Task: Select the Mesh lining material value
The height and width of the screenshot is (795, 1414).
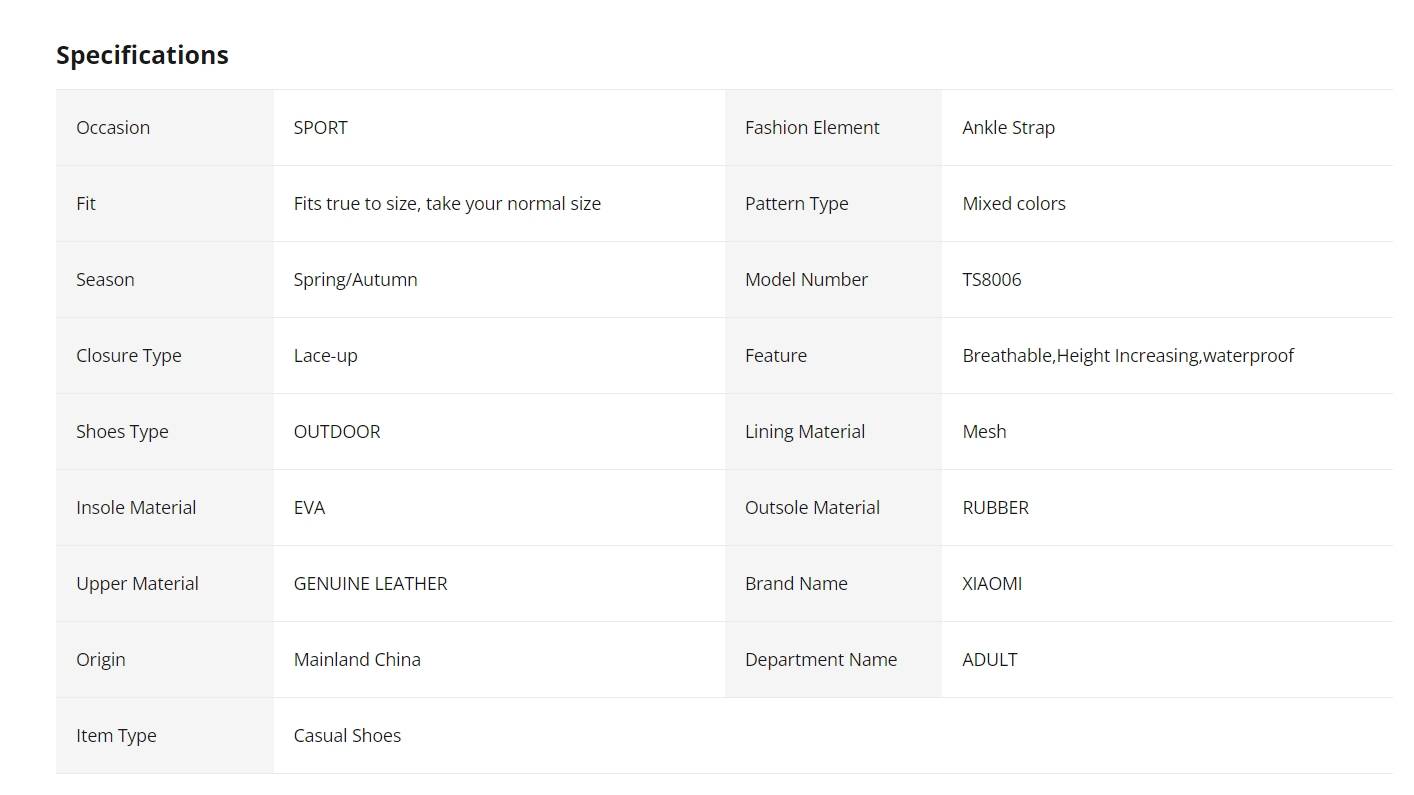Action: 985,432
